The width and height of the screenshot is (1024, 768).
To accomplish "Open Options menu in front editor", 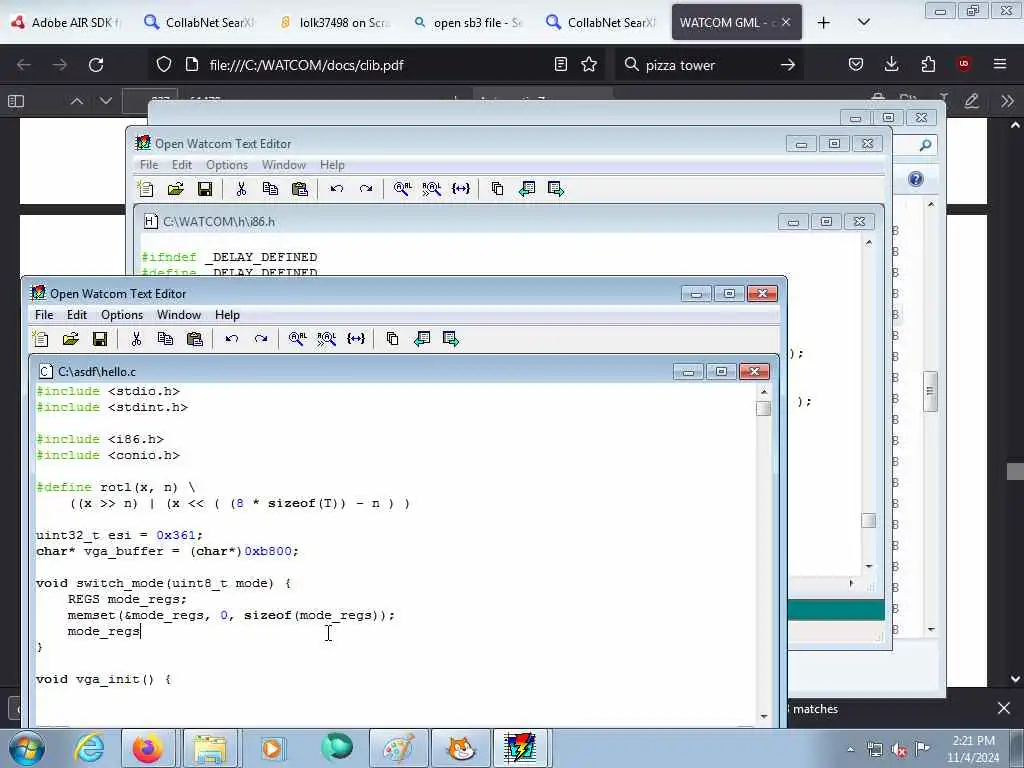I will point(121,315).
